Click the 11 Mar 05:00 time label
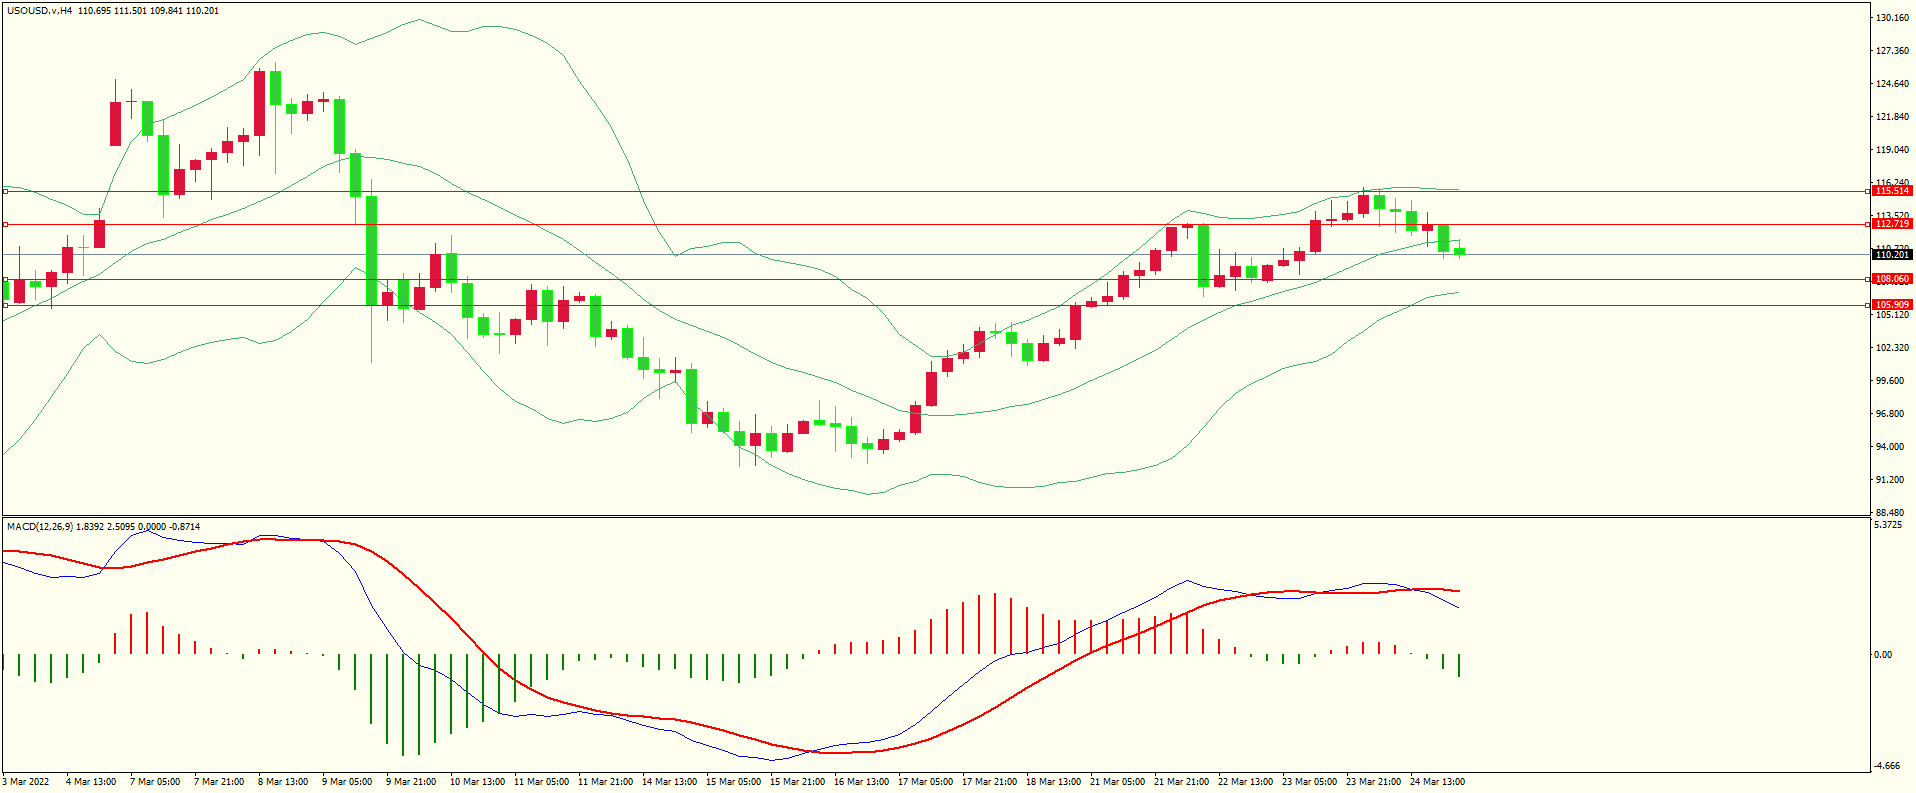The width and height of the screenshot is (1916, 793). point(541,782)
